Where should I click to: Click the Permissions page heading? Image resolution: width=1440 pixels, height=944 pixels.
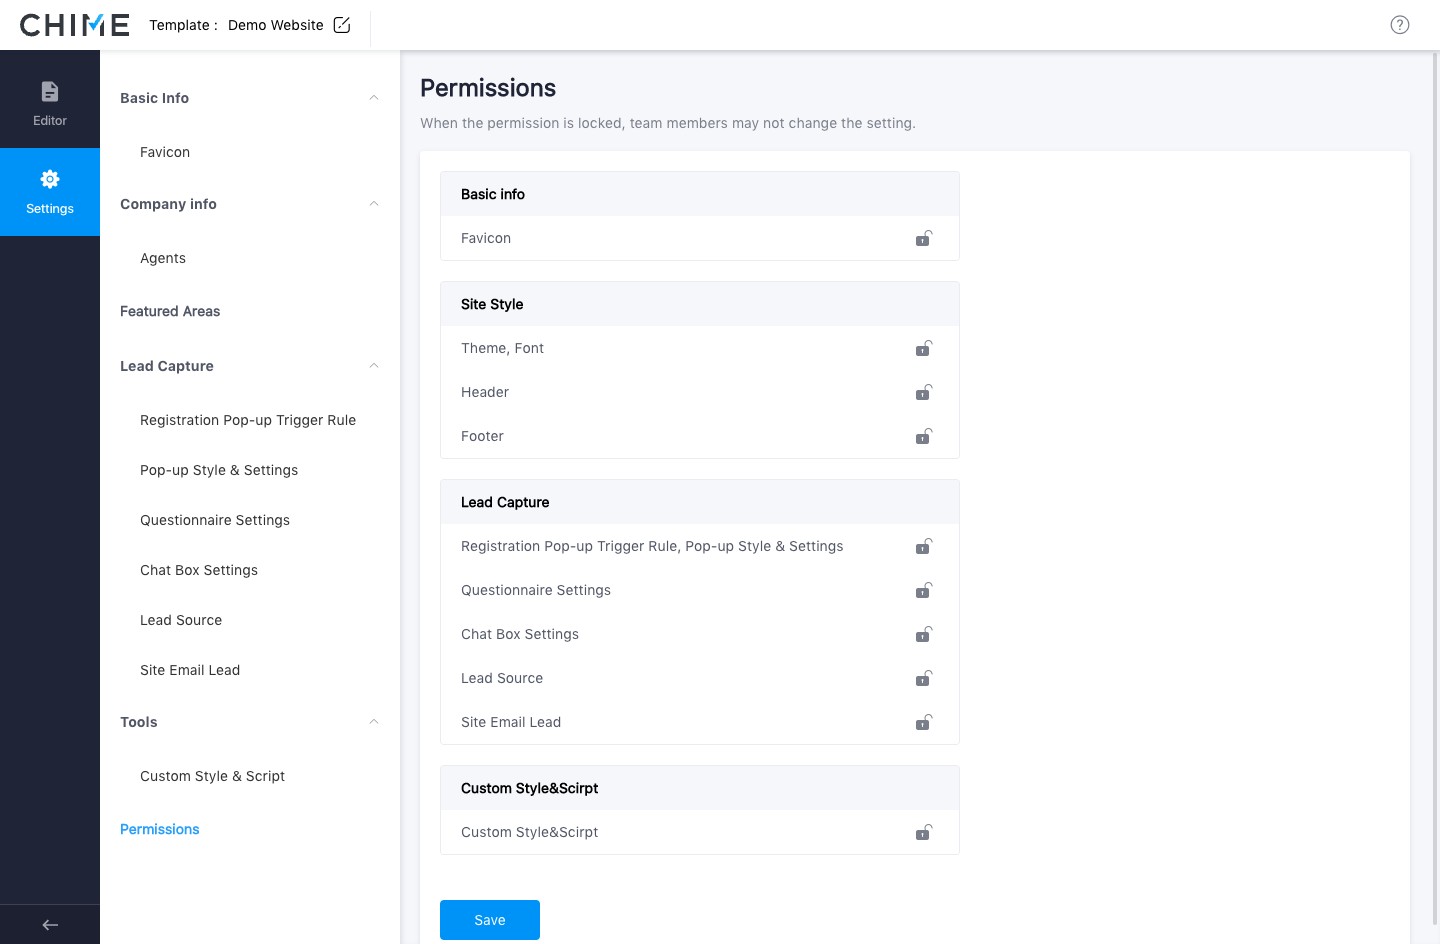[488, 88]
